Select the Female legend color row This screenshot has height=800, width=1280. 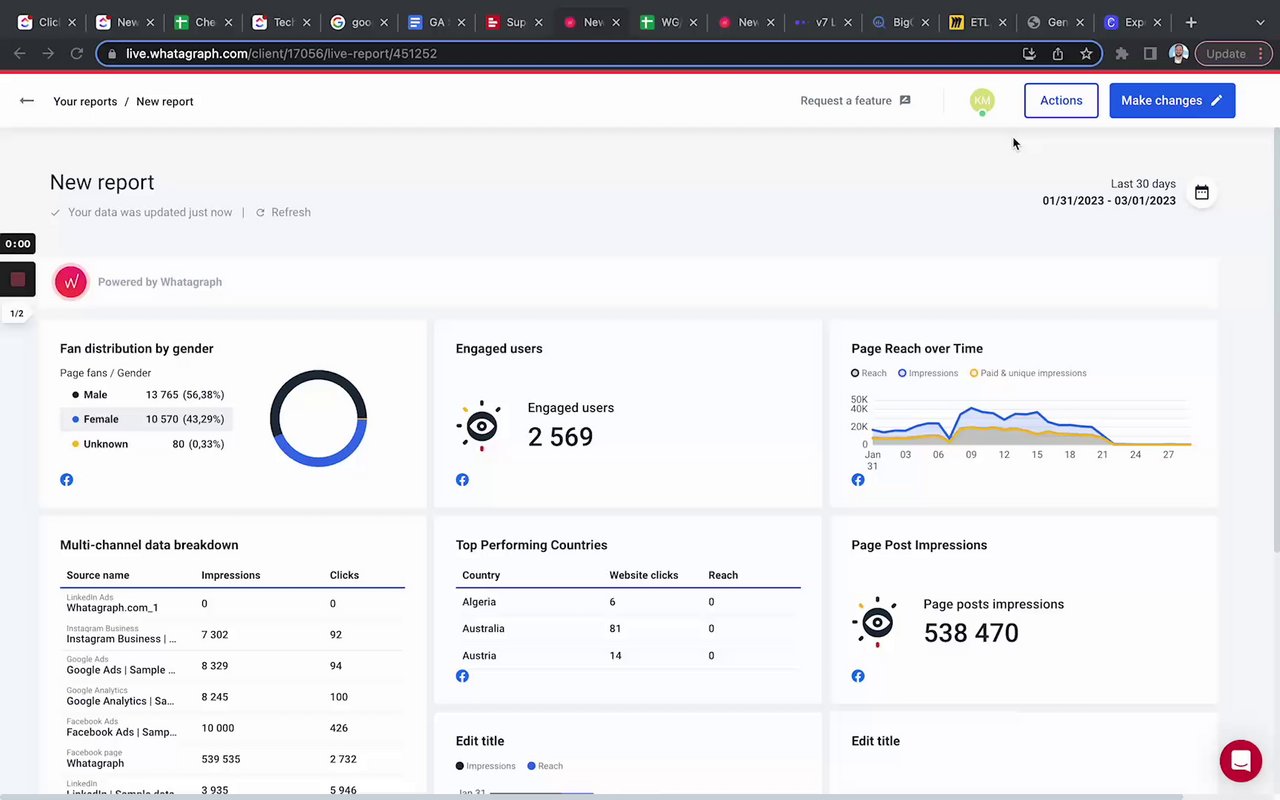[x=146, y=419]
